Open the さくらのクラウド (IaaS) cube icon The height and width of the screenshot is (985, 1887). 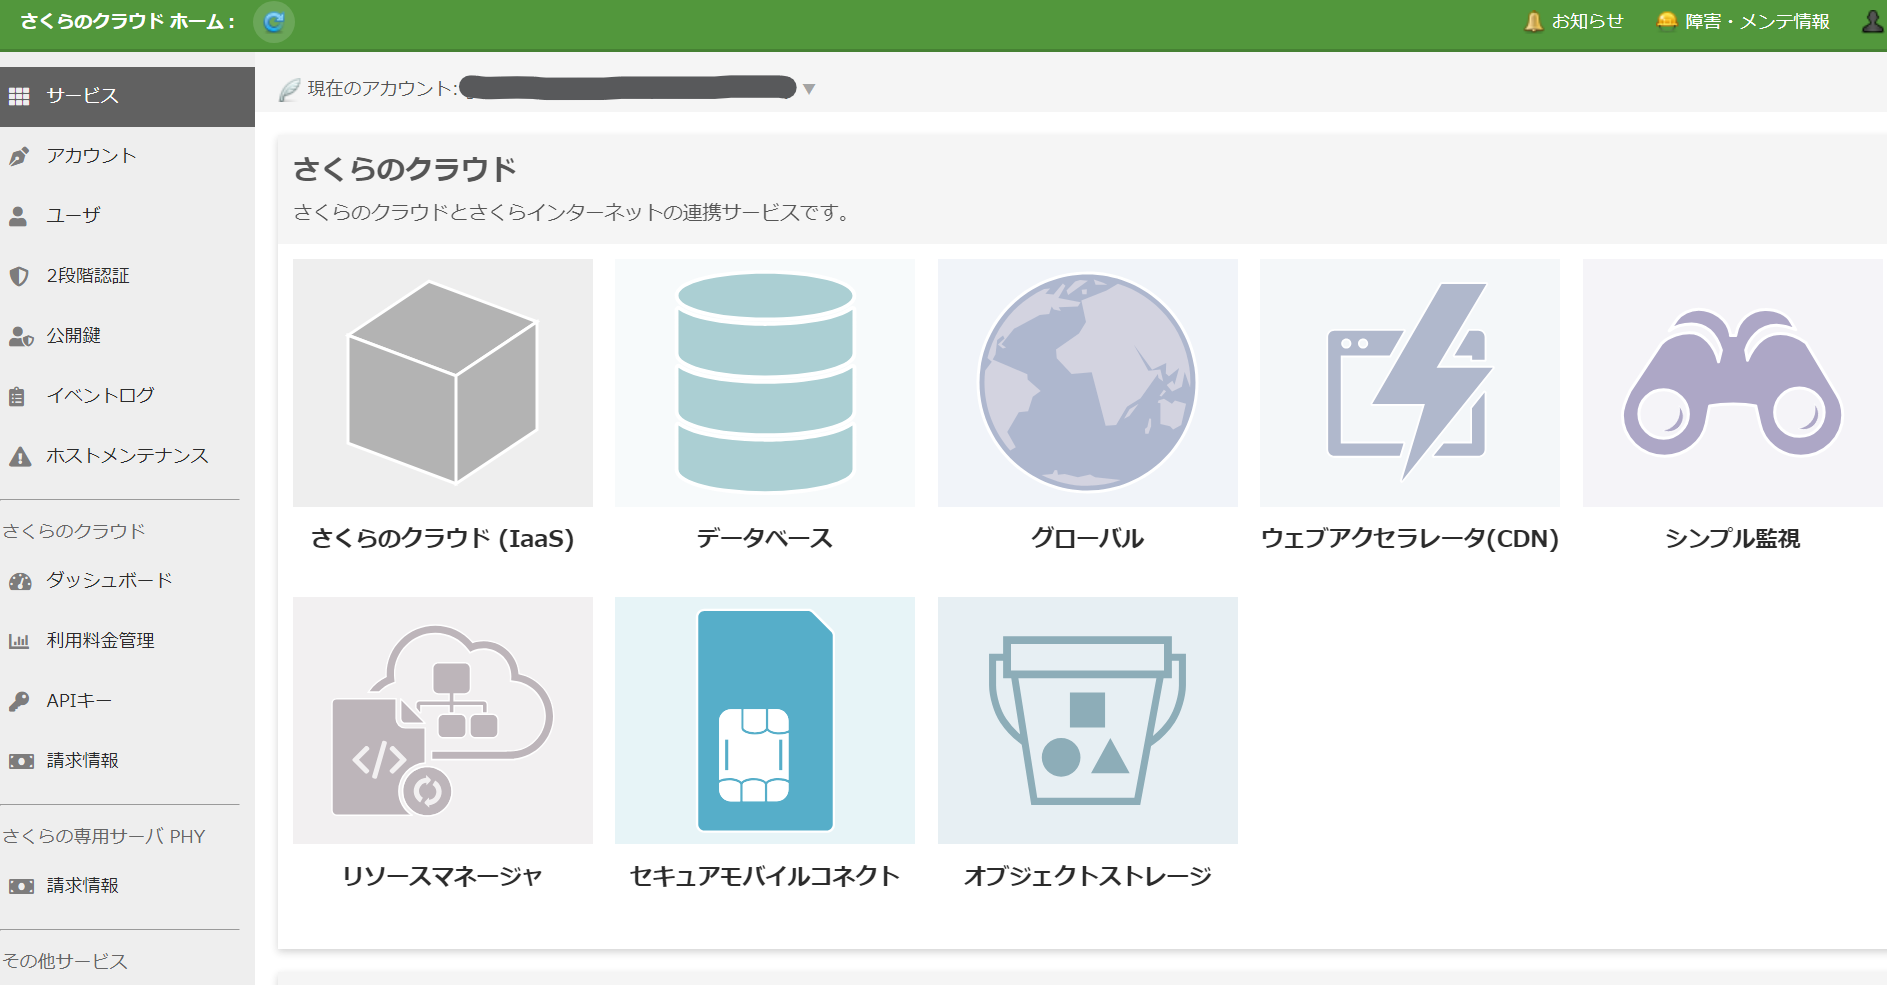pos(443,383)
